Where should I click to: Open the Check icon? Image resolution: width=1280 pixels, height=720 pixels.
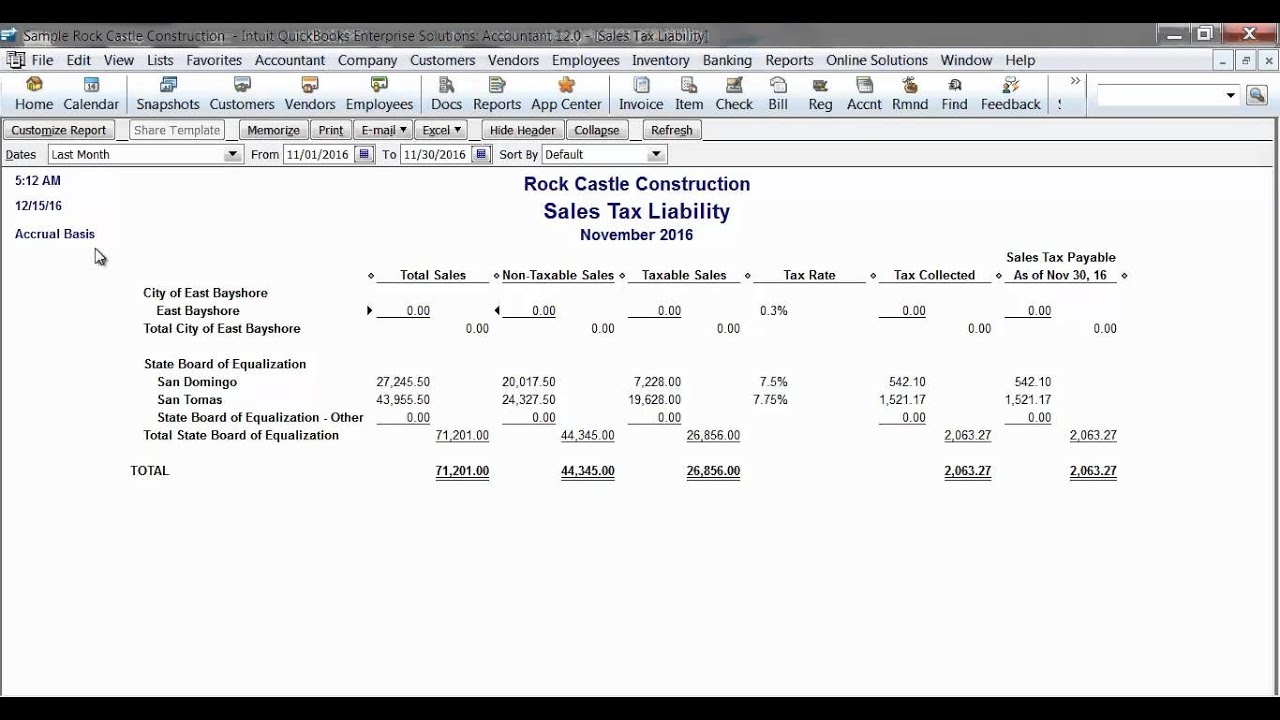[734, 94]
